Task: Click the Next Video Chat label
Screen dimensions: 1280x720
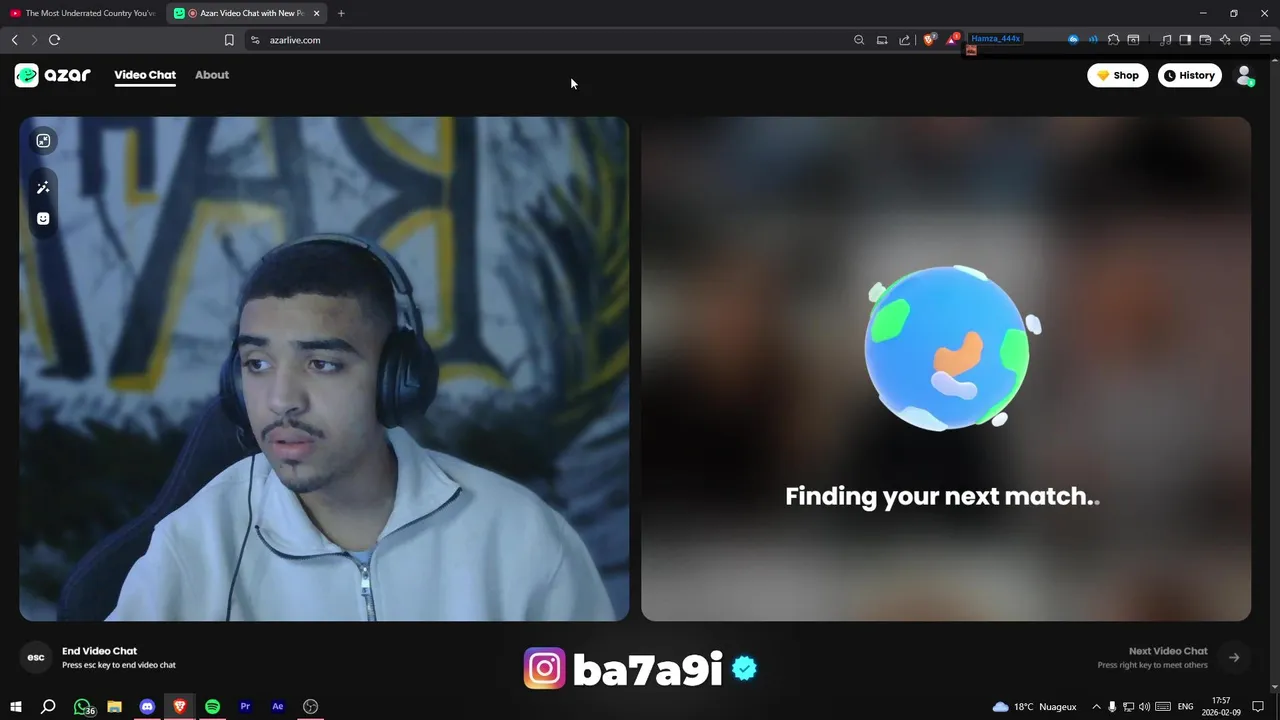Action: pos(1168,651)
